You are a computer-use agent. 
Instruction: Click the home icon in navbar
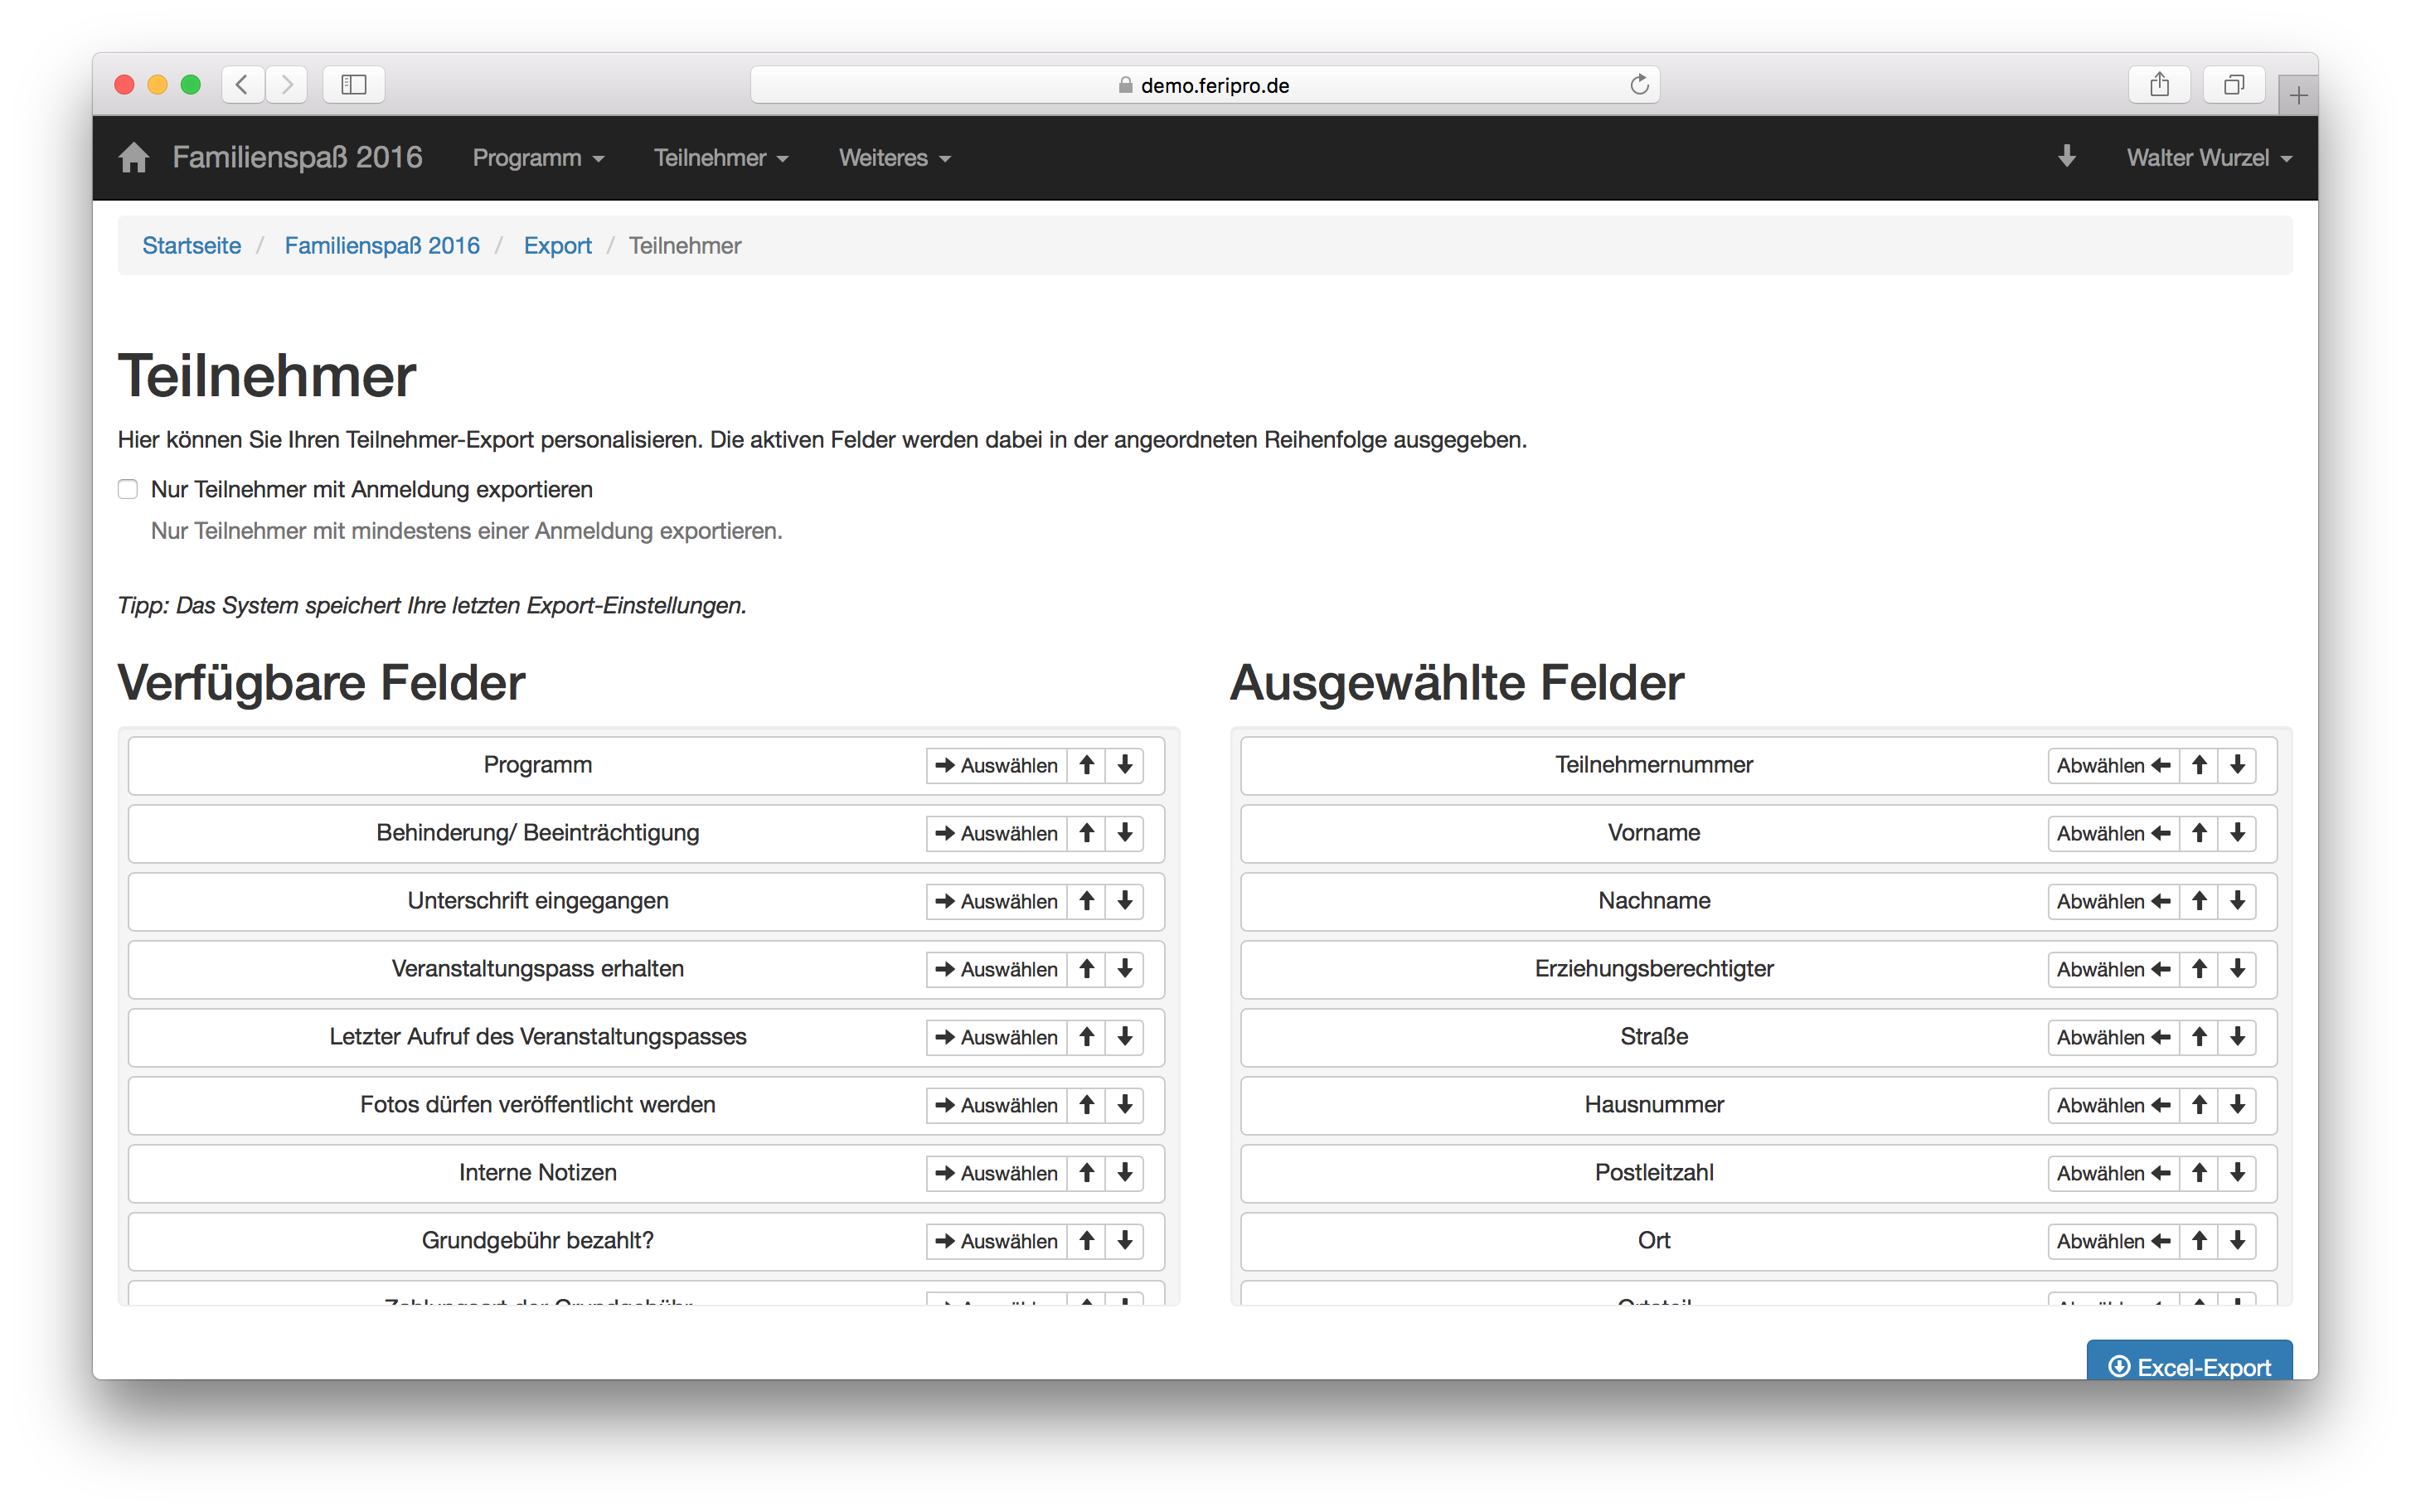tap(133, 158)
